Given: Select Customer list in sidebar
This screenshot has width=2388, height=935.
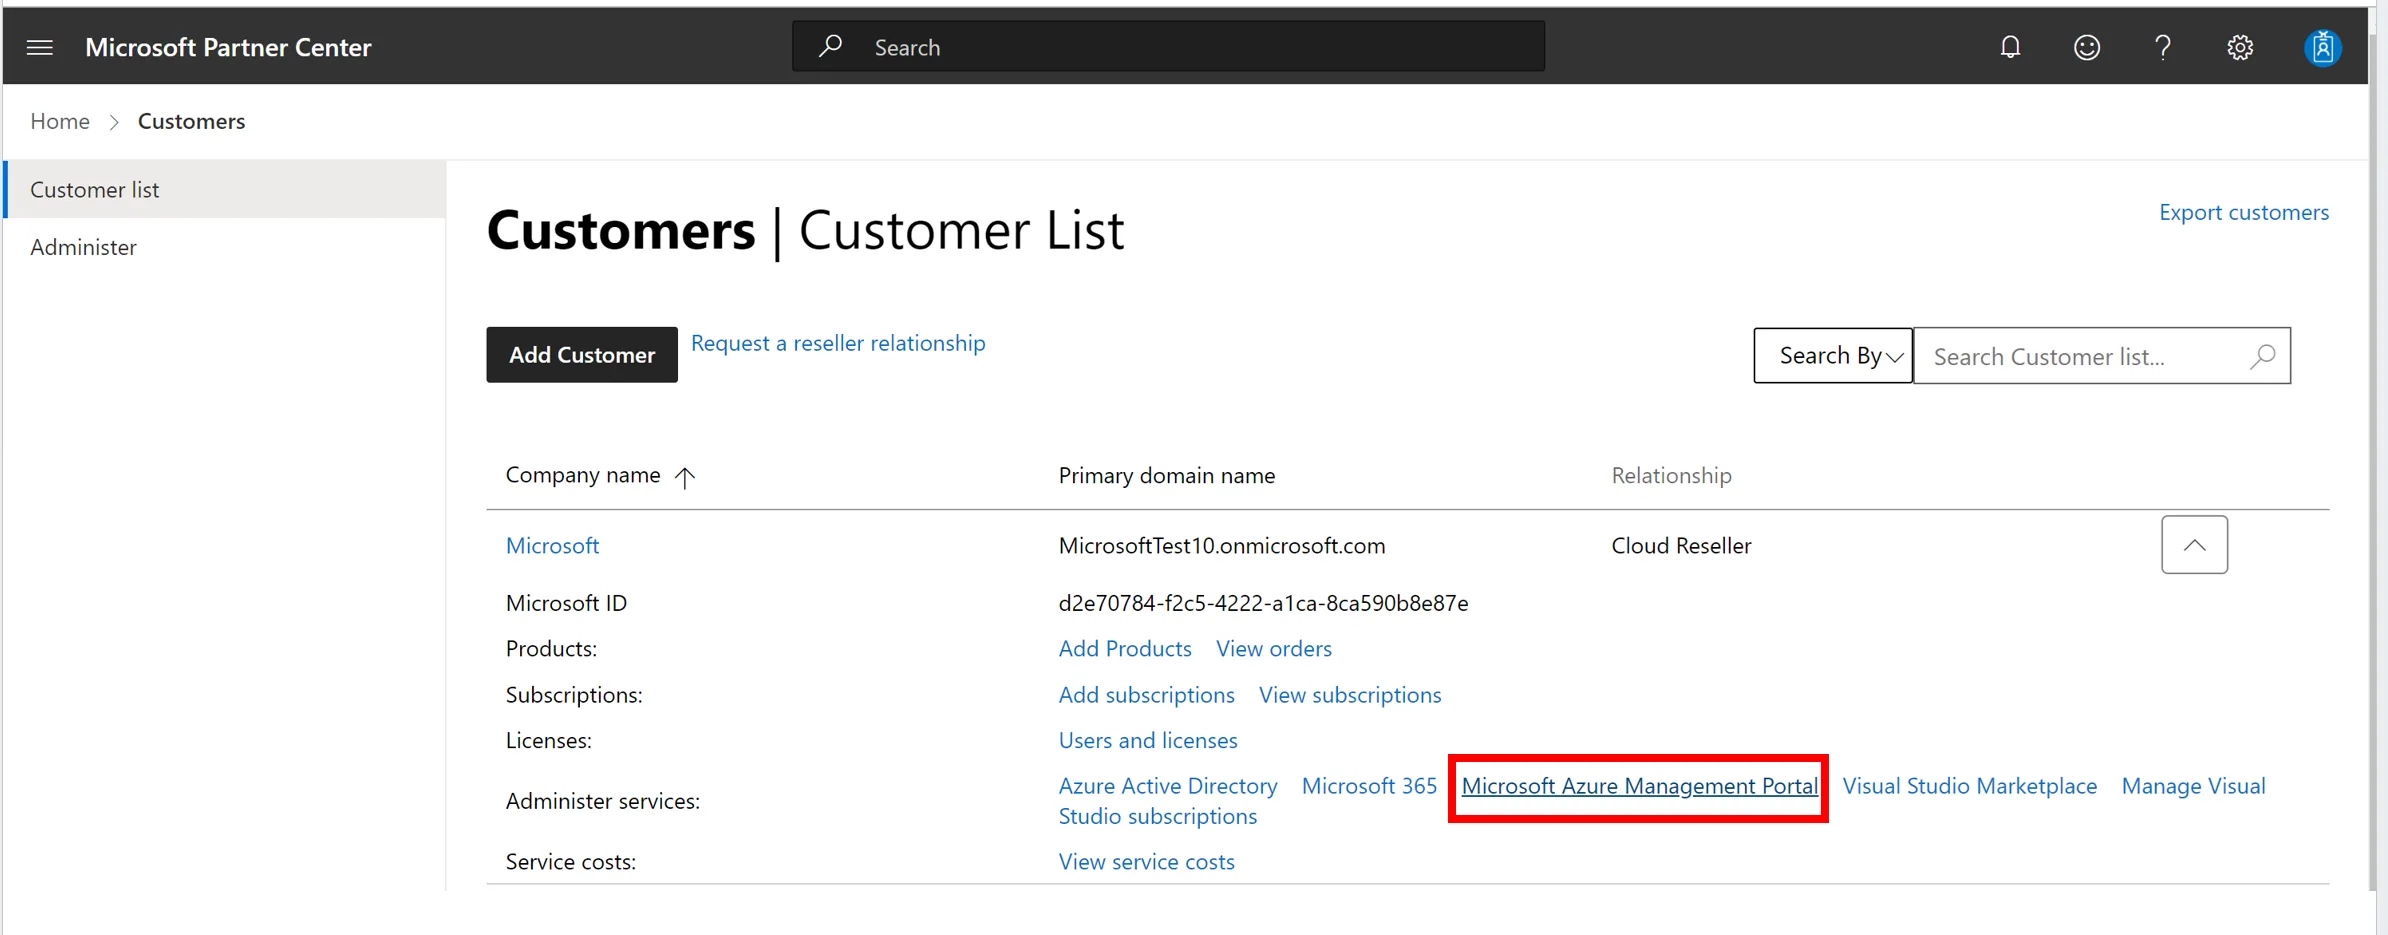Looking at the screenshot, I should pos(225,189).
